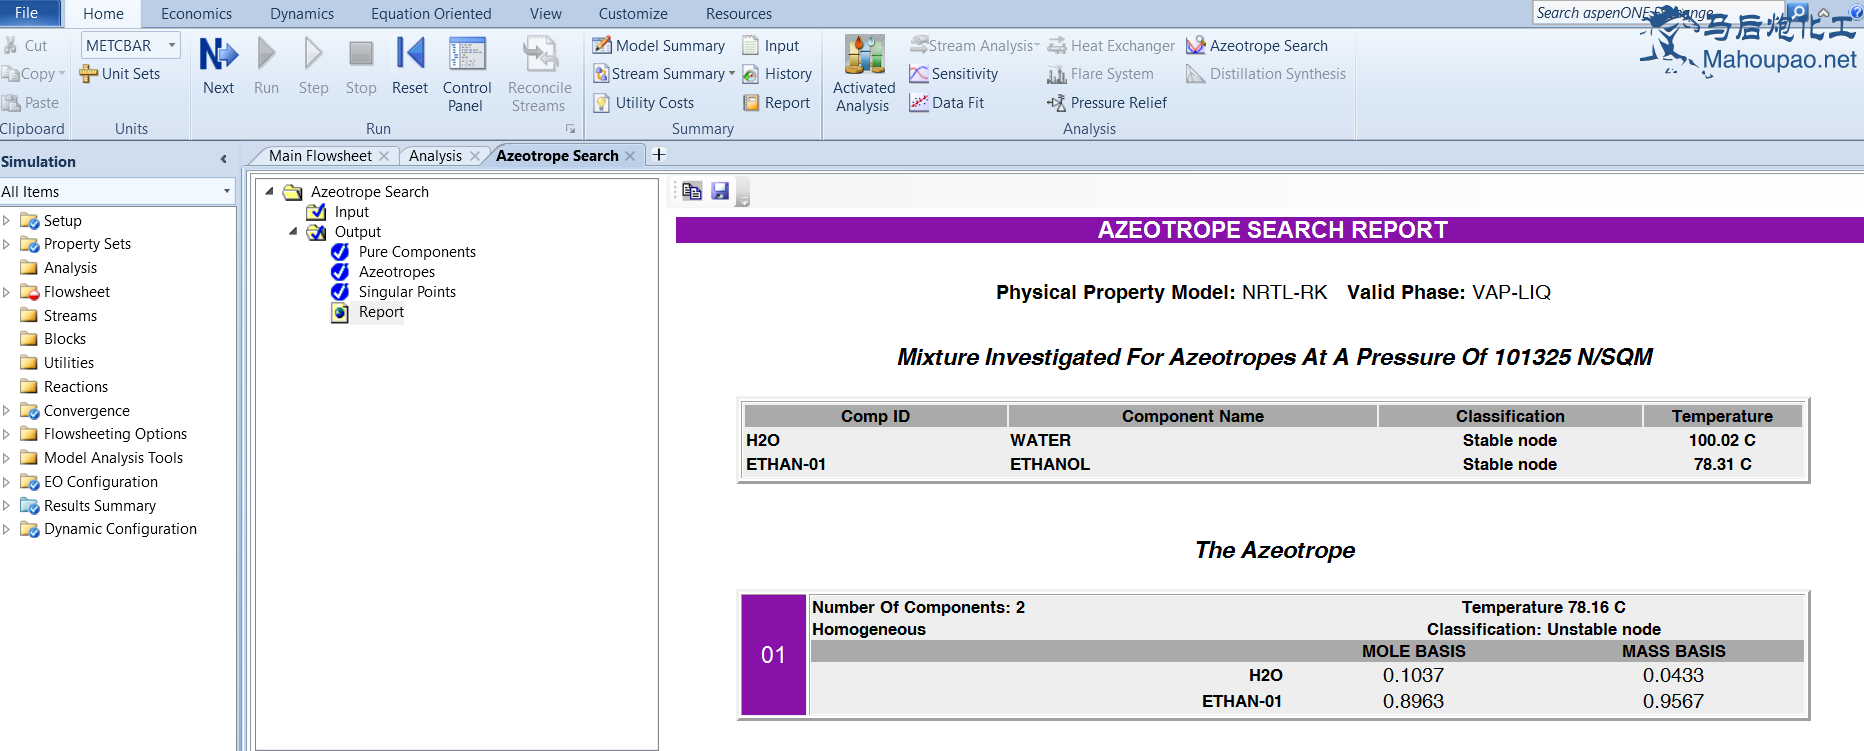This screenshot has width=1864, height=751.
Task: Open the Input summary
Action: click(771, 46)
